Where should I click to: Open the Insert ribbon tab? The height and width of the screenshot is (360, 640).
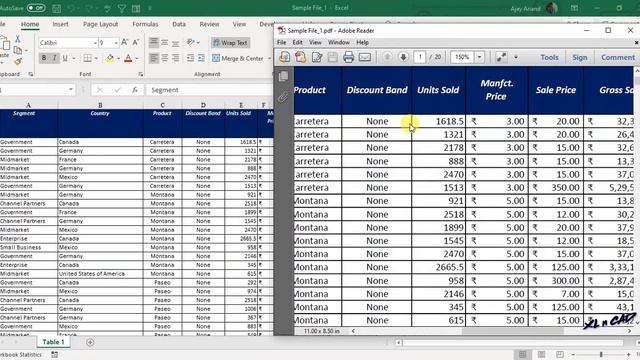[x=60, y=24]
